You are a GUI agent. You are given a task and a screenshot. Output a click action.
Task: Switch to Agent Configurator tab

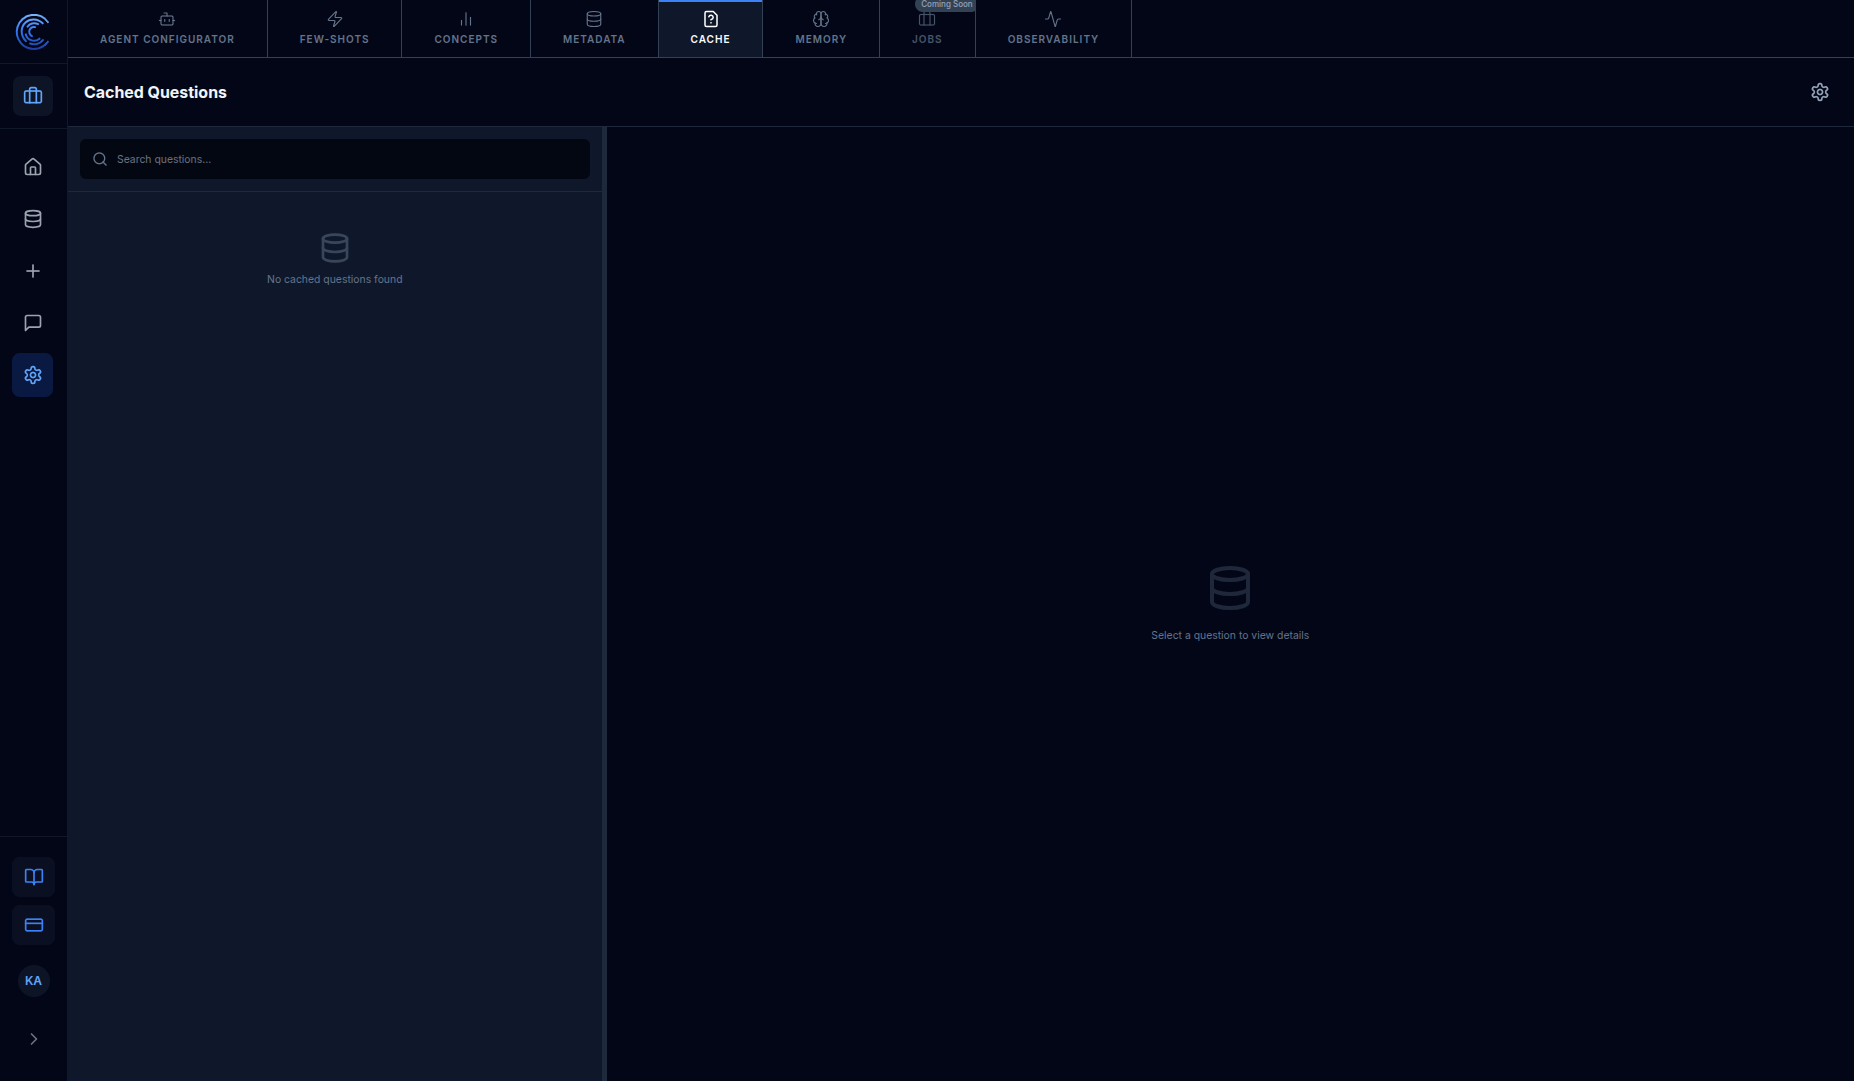[167, 29]
